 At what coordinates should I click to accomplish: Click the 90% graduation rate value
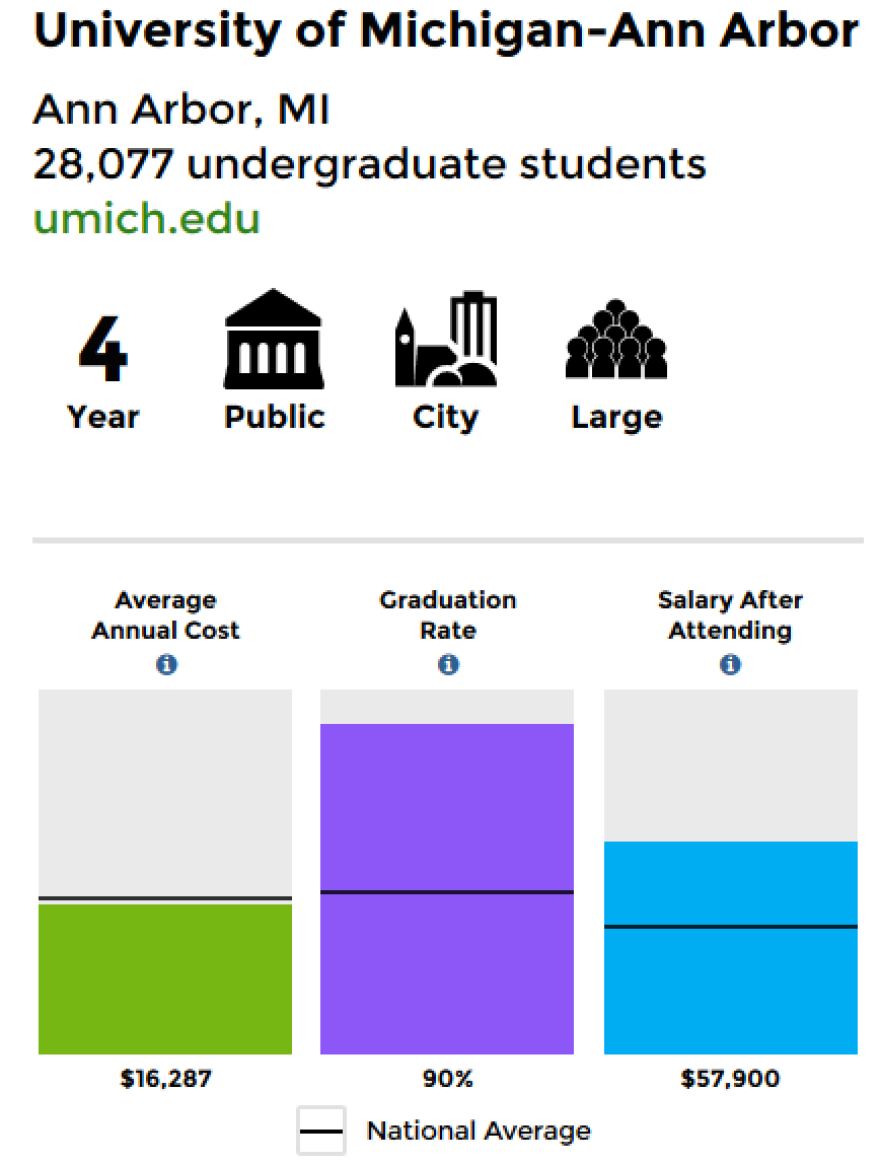448,1078
